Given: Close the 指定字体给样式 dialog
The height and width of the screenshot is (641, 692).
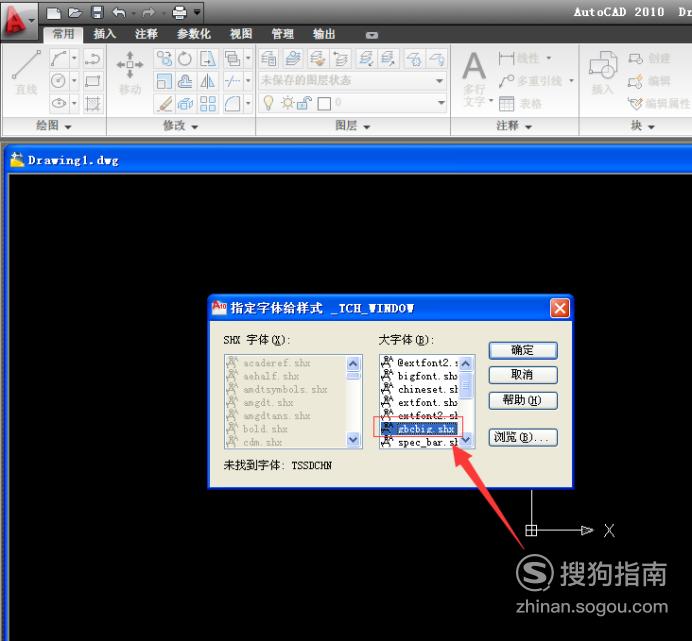Looking at the screenshot, I should coord(560,308).
